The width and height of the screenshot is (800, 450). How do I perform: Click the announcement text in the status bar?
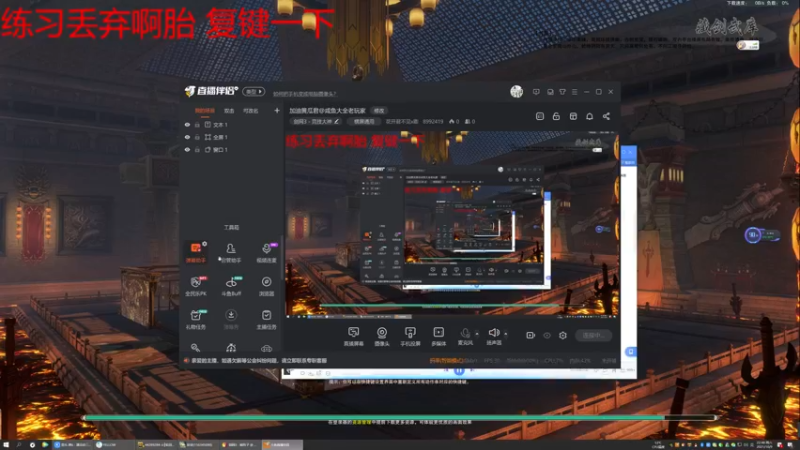259,361
